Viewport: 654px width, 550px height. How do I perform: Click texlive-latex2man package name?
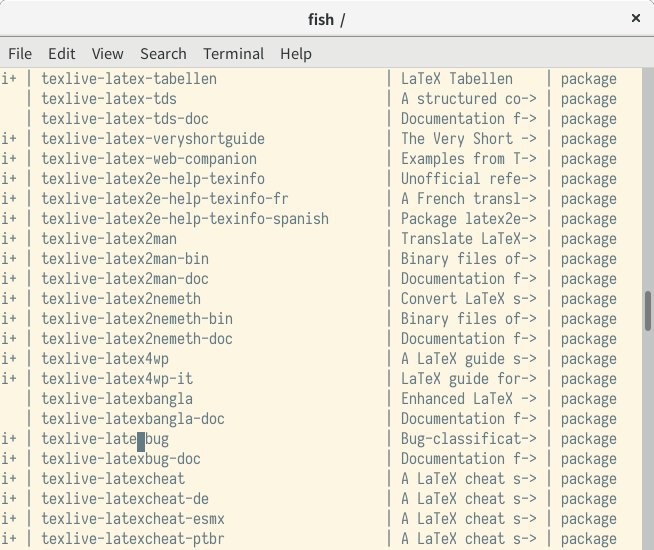click(x=109, y=239)
